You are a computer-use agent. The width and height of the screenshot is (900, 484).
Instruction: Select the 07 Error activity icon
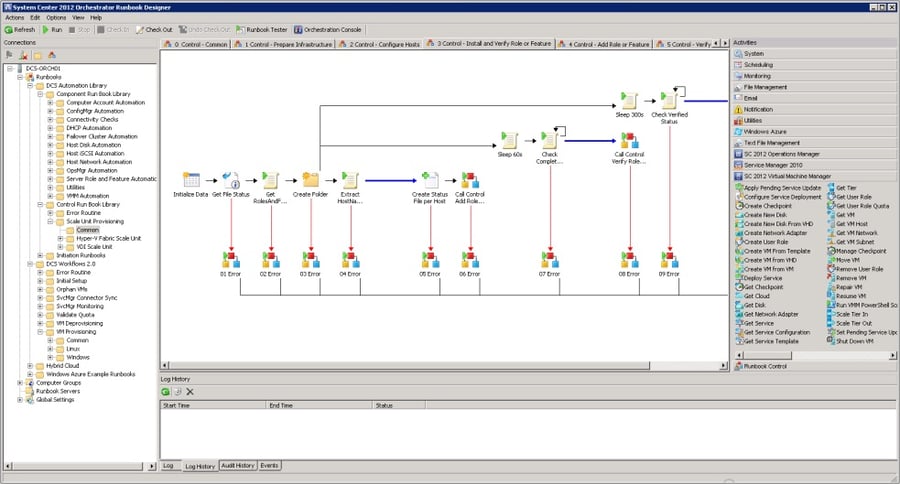coord(549,259)
